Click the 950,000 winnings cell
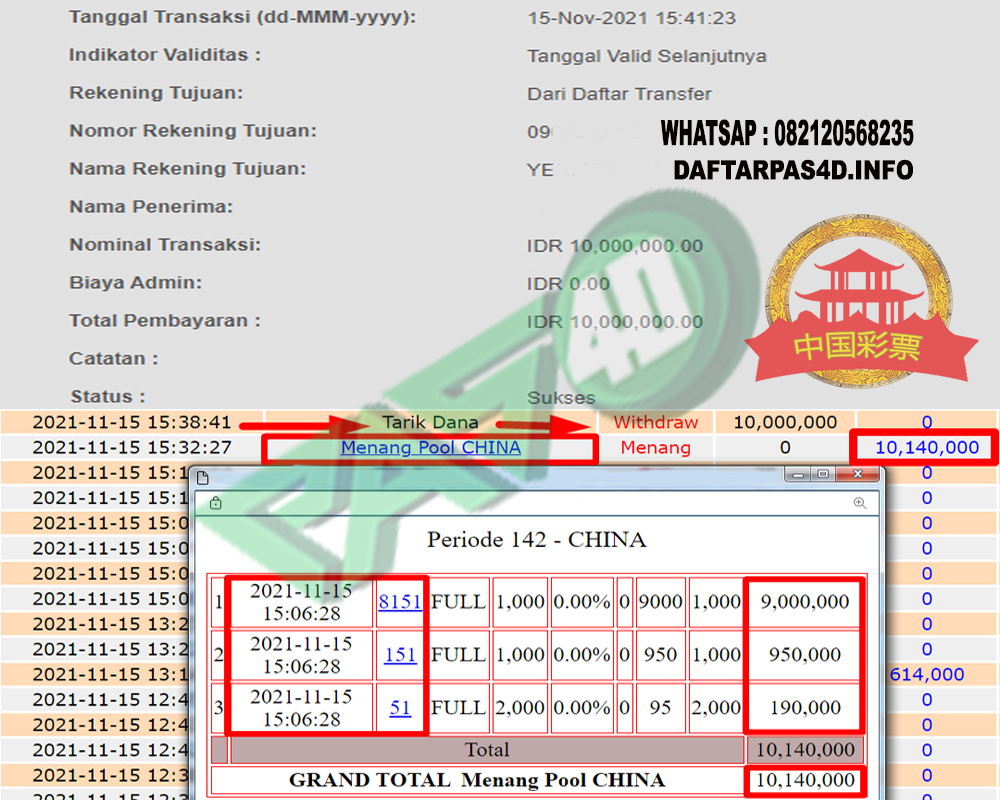The height and width of the screenshot is (800, 1000). [804, 655]
